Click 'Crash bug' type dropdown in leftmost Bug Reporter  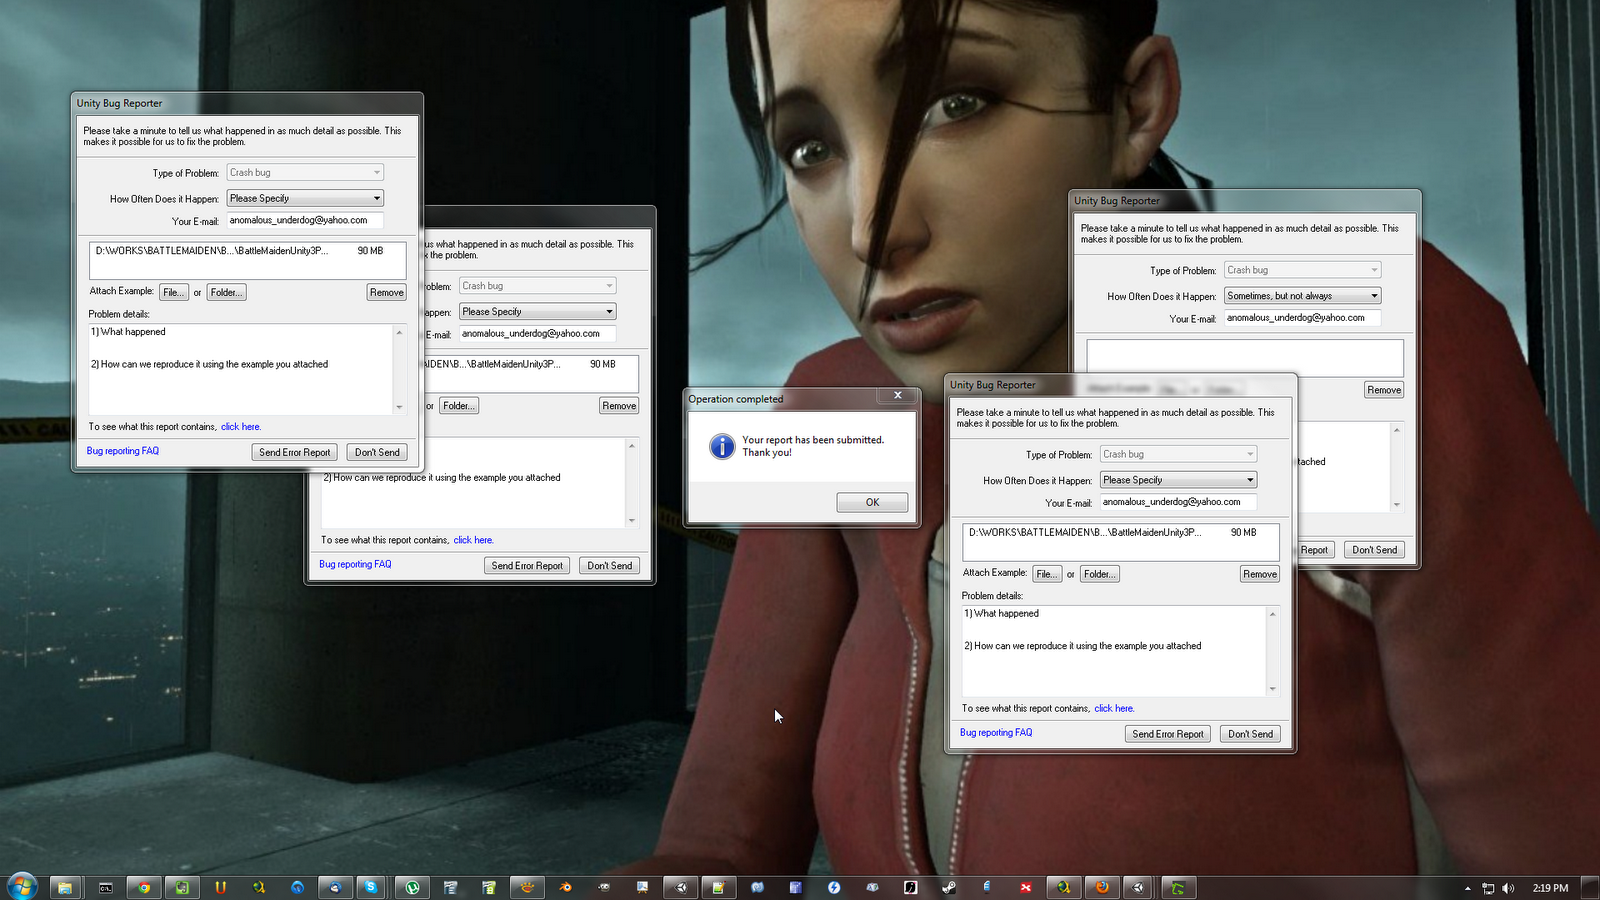point(305,172)
